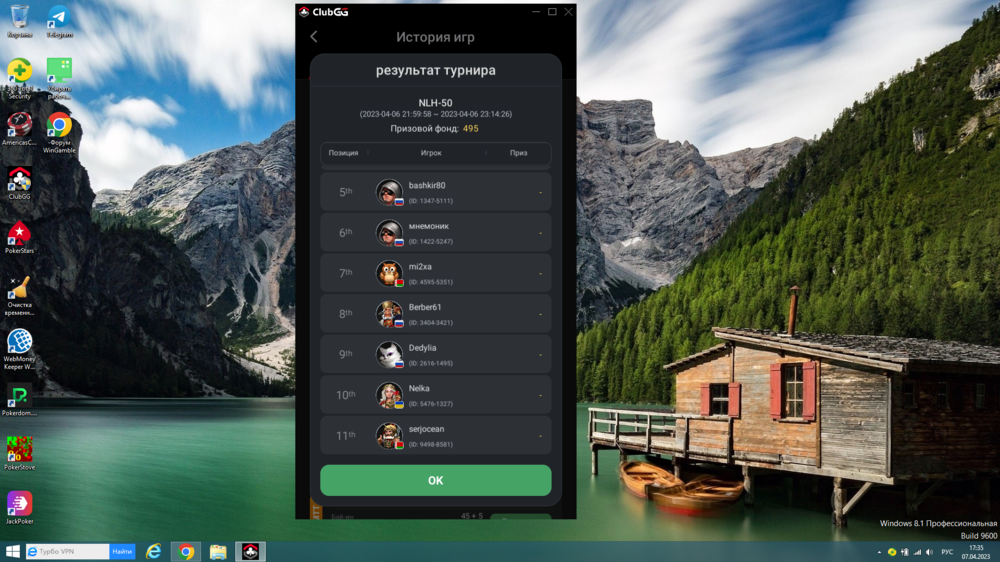The image size is (1000, 562).
Task: Launch PokerStove from the desktop
Action: (19, 451)
